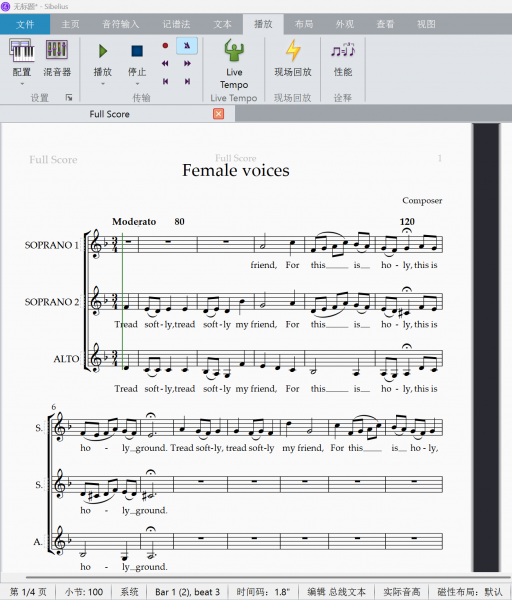The width and height of the screenshot is (512, 600).
Task: Click the 磁性布局: 默认 status entry
Action: click(470, 592)
